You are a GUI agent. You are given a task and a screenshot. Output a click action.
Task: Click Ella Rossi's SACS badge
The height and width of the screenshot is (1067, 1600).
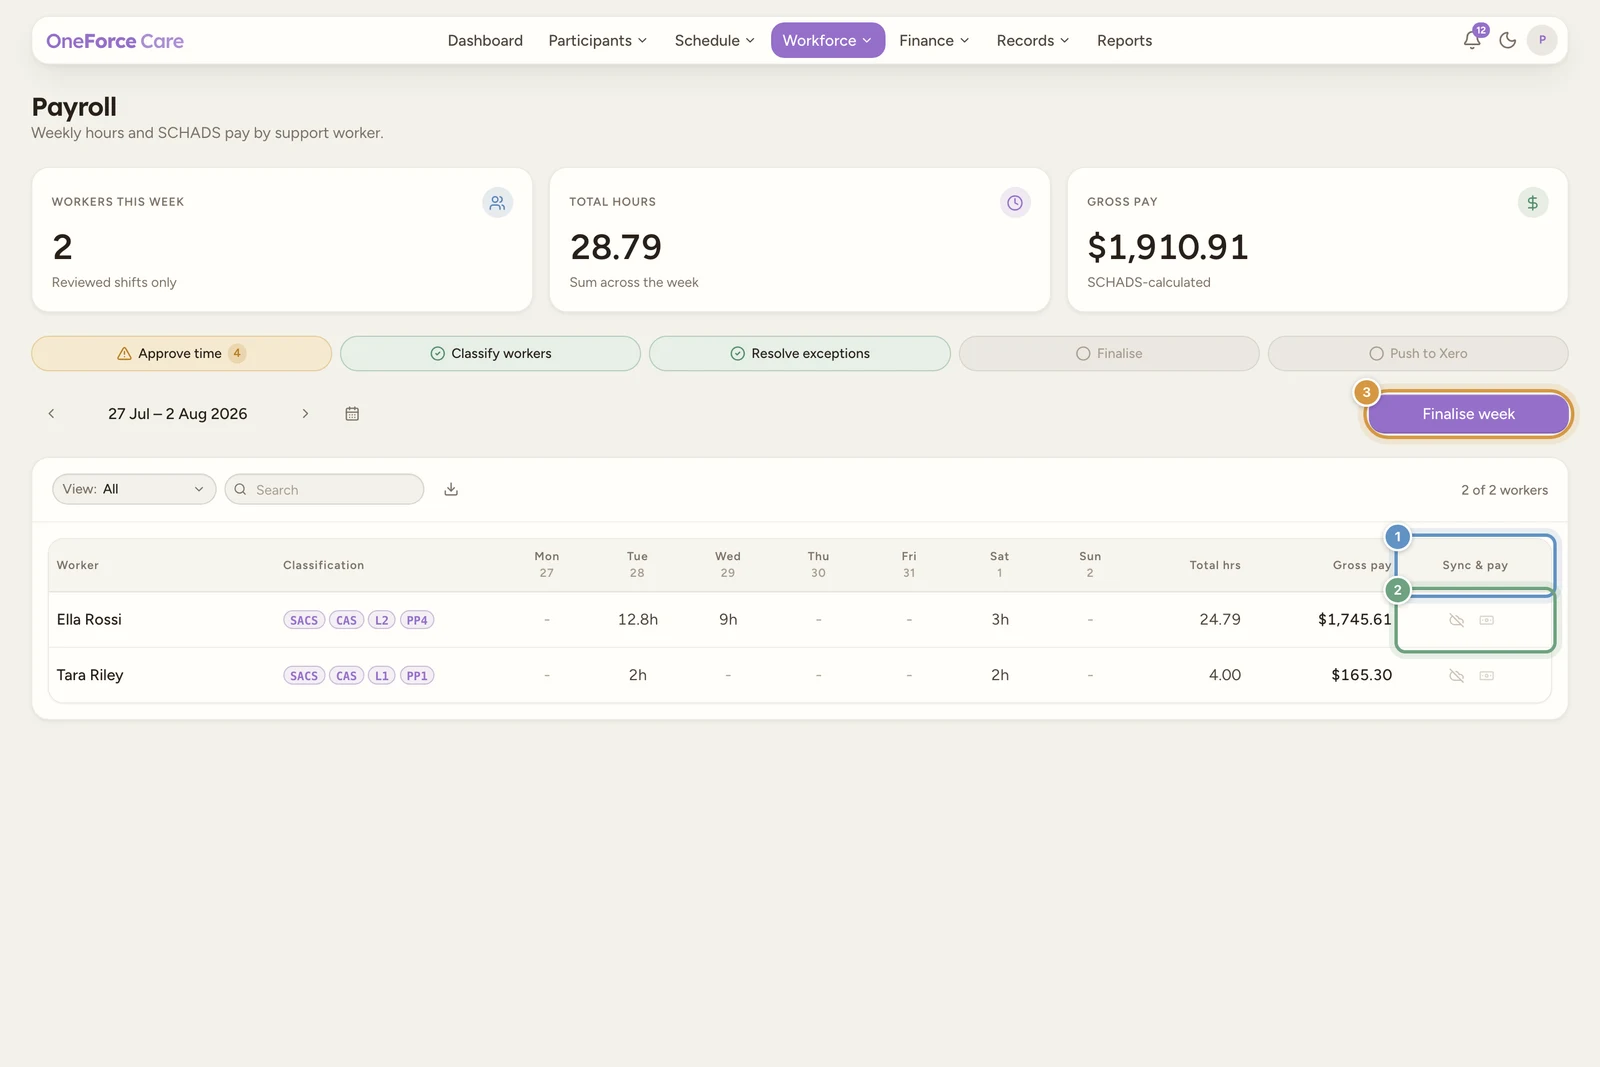pos(304,620)
